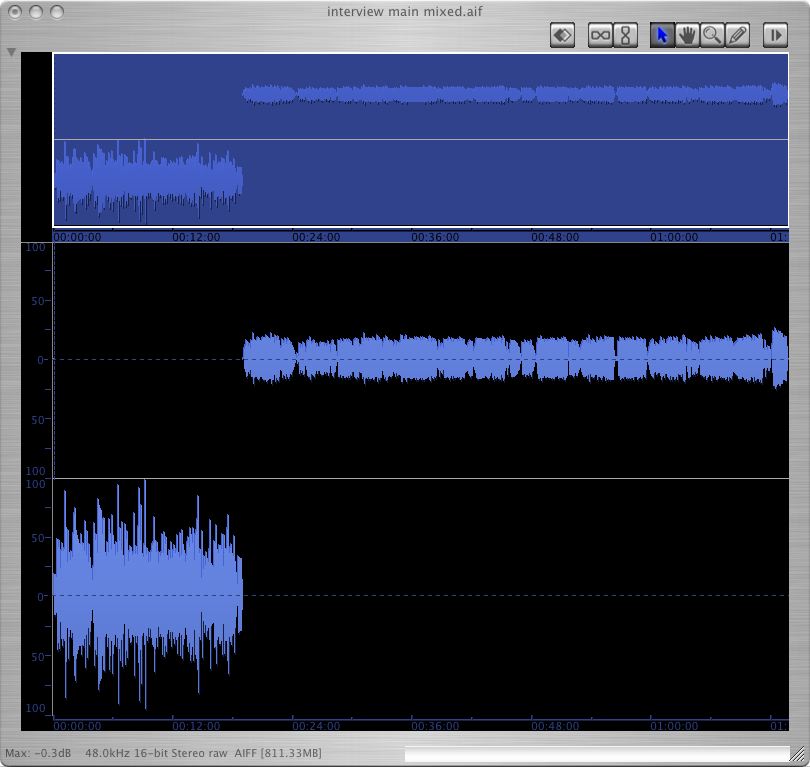Collapse the overview disclosure triangle
The image size is (810, 767).
pos(11,52)
